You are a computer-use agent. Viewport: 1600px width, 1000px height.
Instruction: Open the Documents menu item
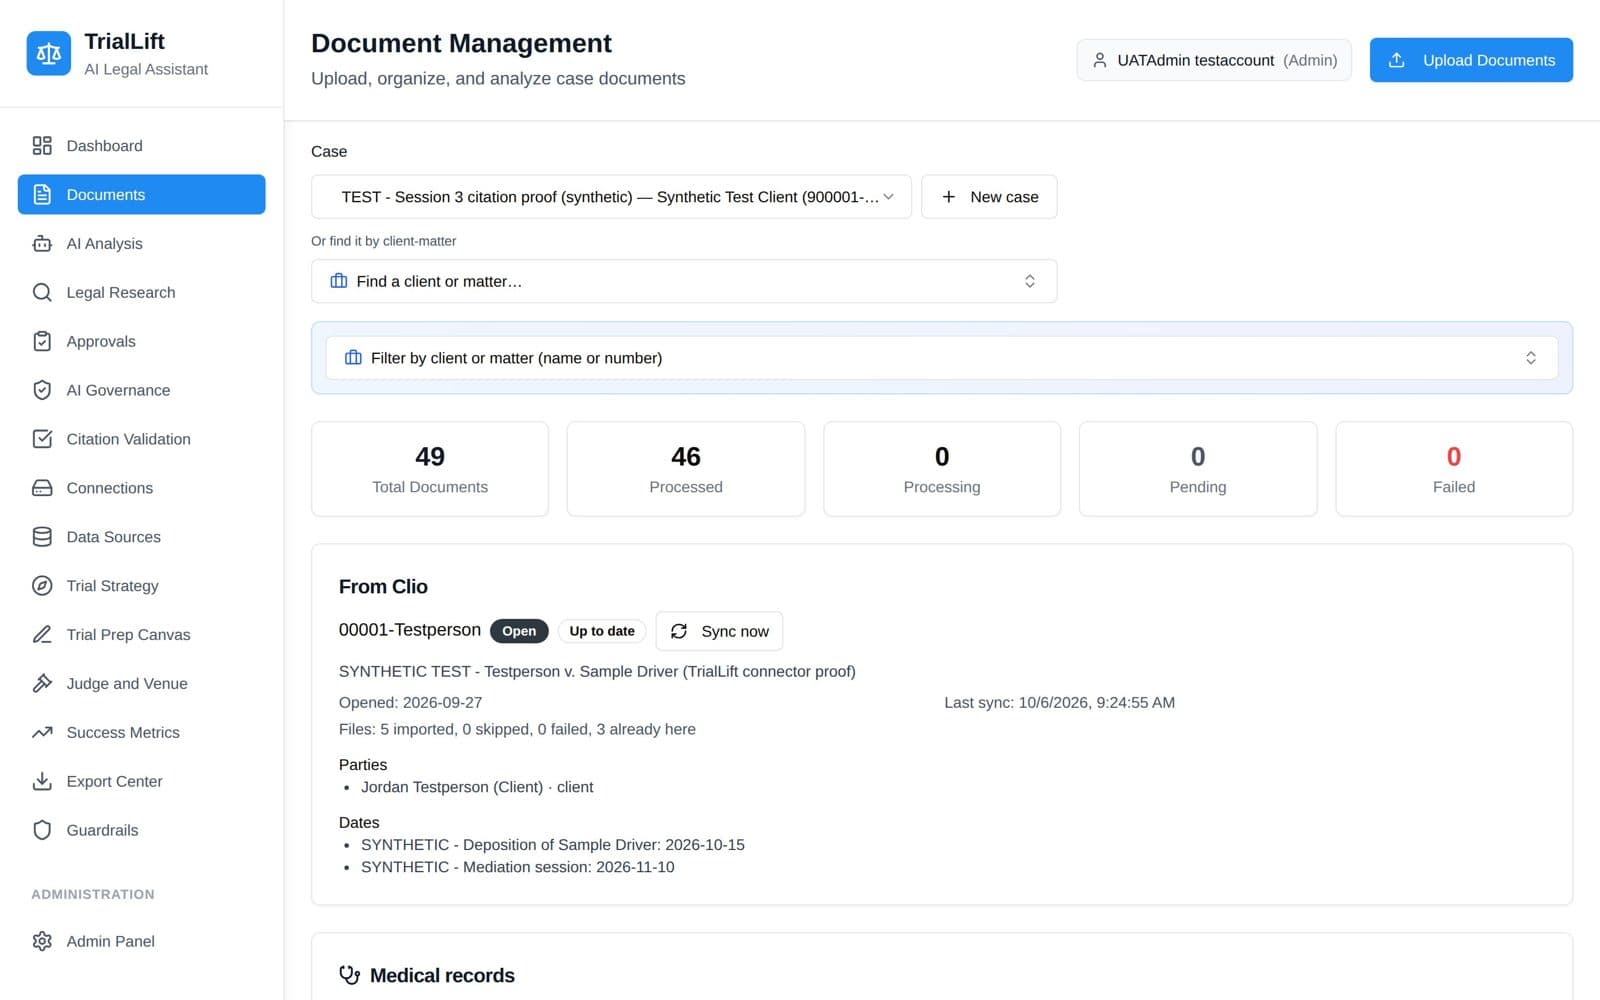142,195
